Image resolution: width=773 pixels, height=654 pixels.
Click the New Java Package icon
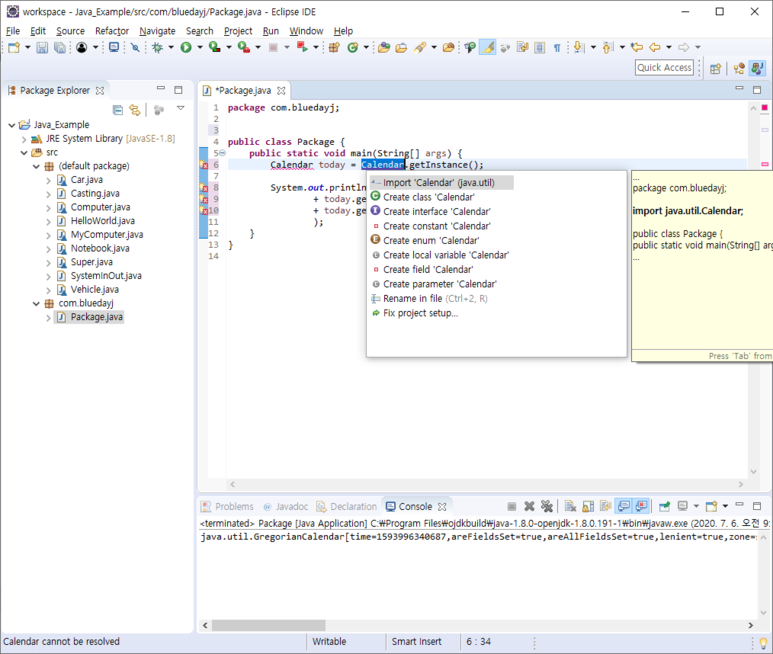[x=334, y=47]
